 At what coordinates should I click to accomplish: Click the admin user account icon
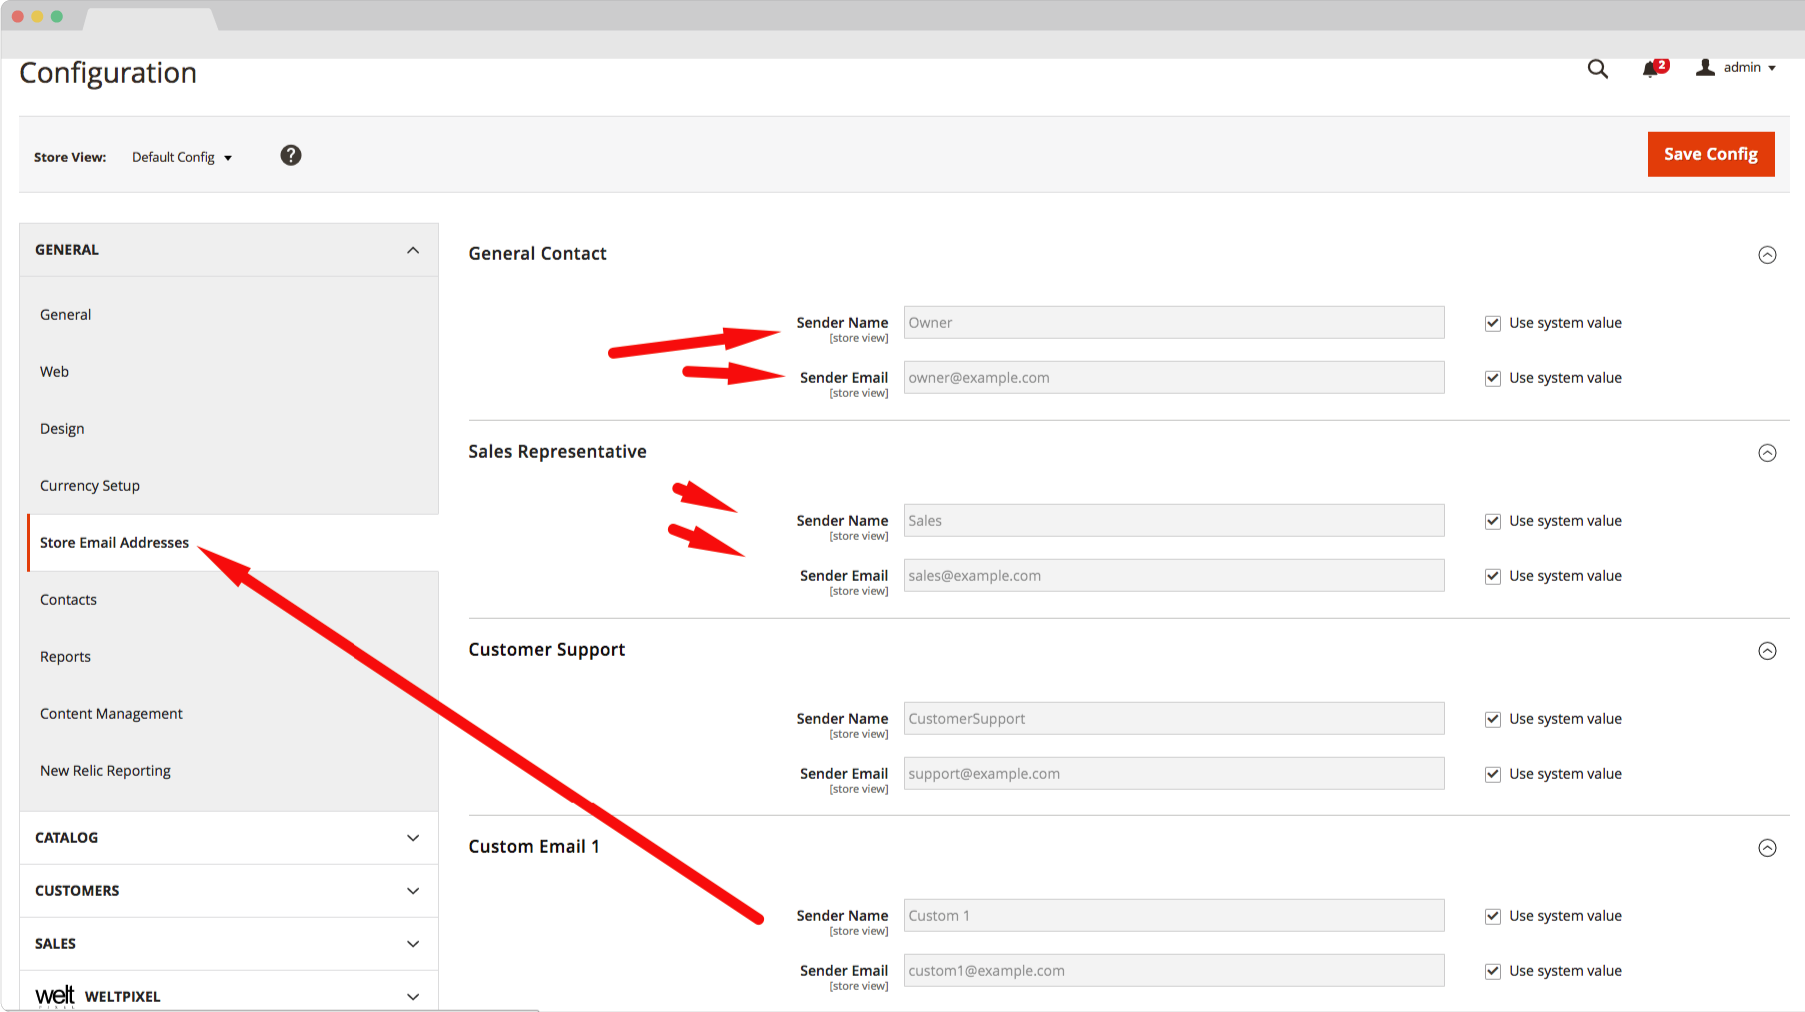click(1705, 67)
